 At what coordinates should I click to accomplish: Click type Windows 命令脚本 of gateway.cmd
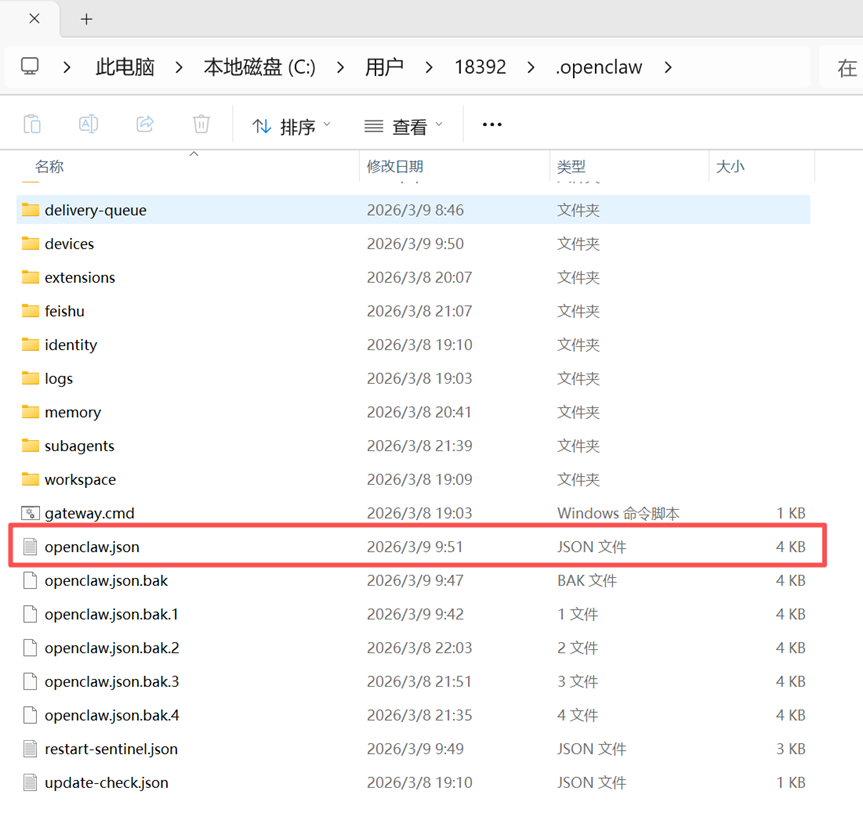(618, 513)
